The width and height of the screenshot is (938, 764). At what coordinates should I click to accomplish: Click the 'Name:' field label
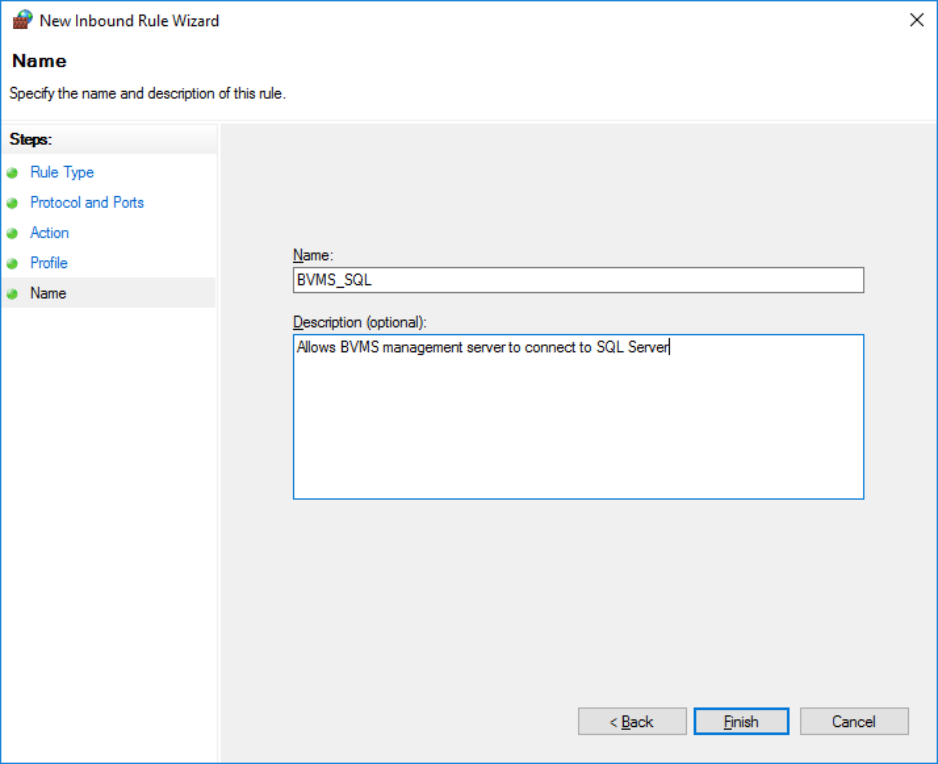pos(312,256)
